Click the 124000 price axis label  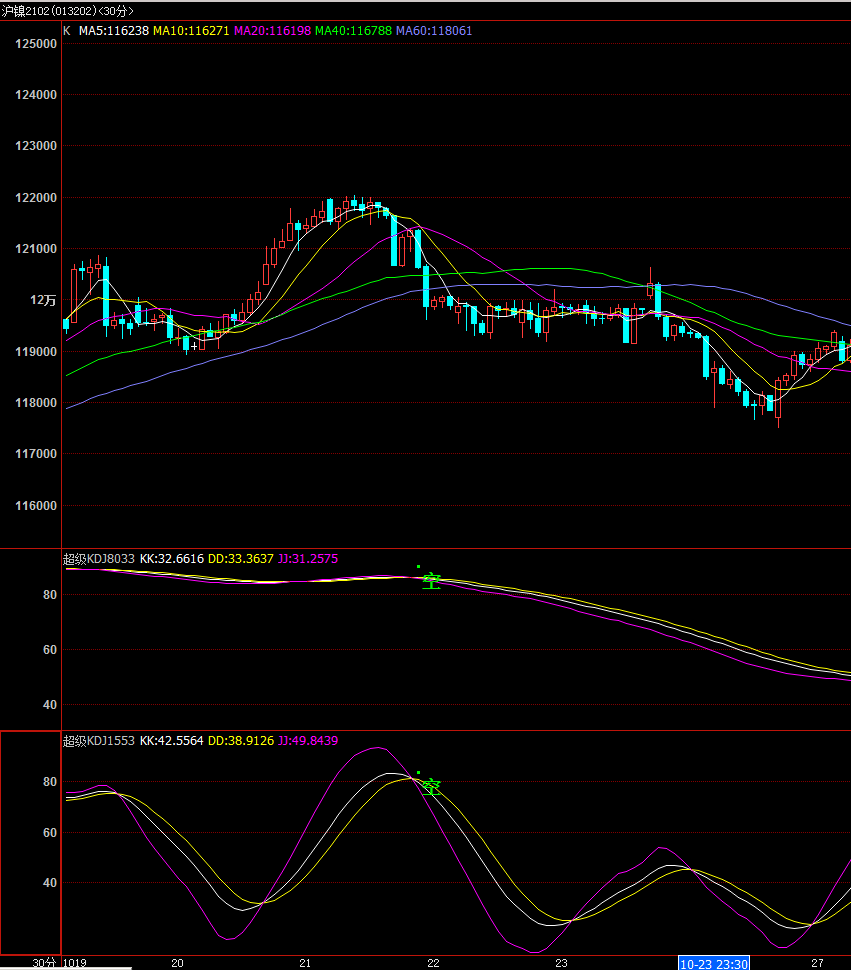pos(36,95)
